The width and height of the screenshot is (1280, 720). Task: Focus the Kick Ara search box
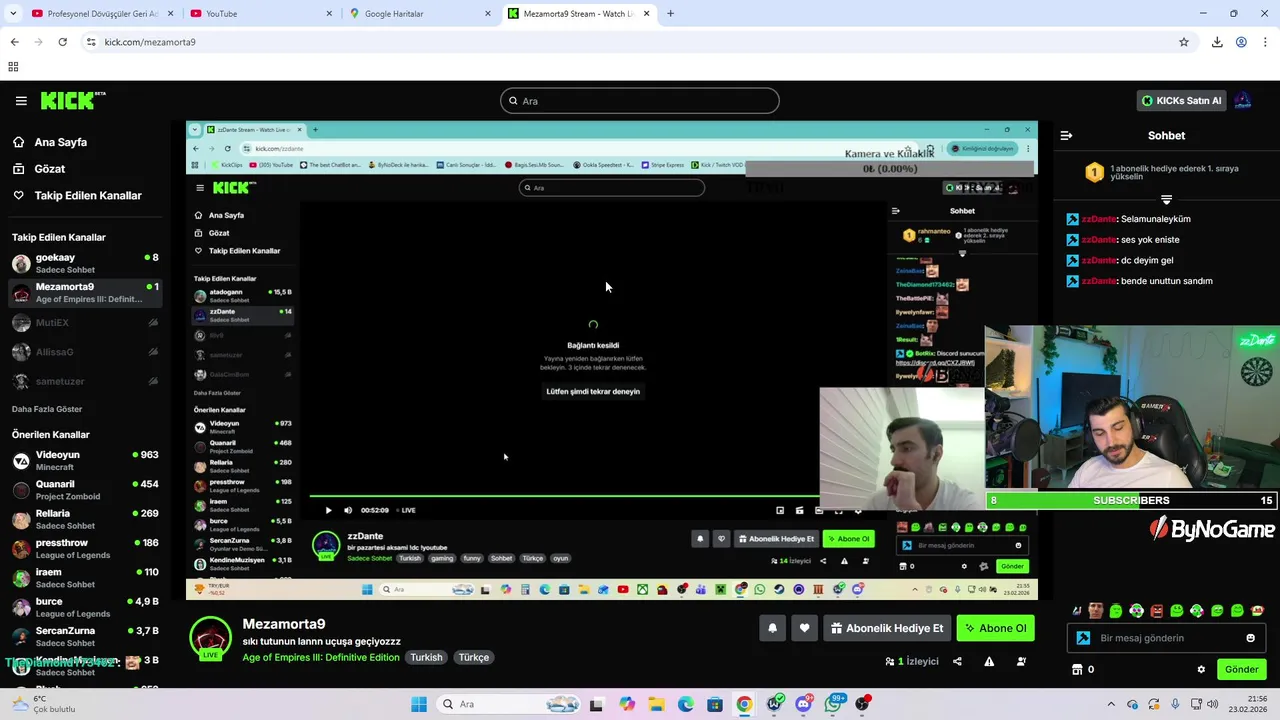coord(640,101)
